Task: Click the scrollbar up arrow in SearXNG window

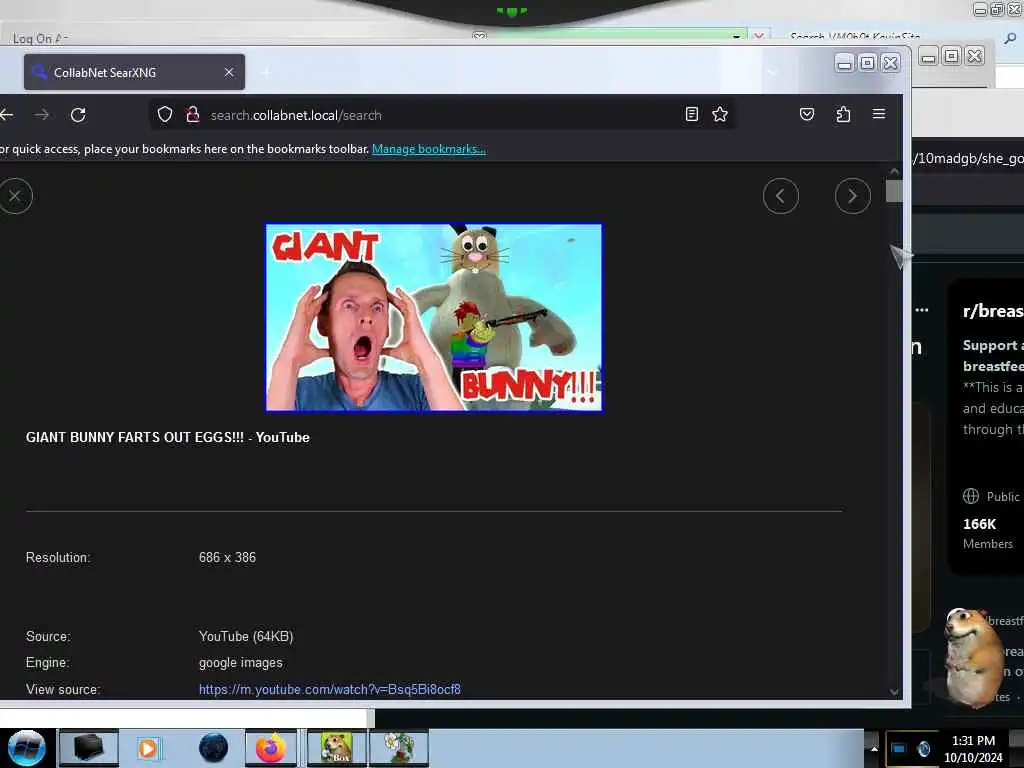Action: pos(894,172)
